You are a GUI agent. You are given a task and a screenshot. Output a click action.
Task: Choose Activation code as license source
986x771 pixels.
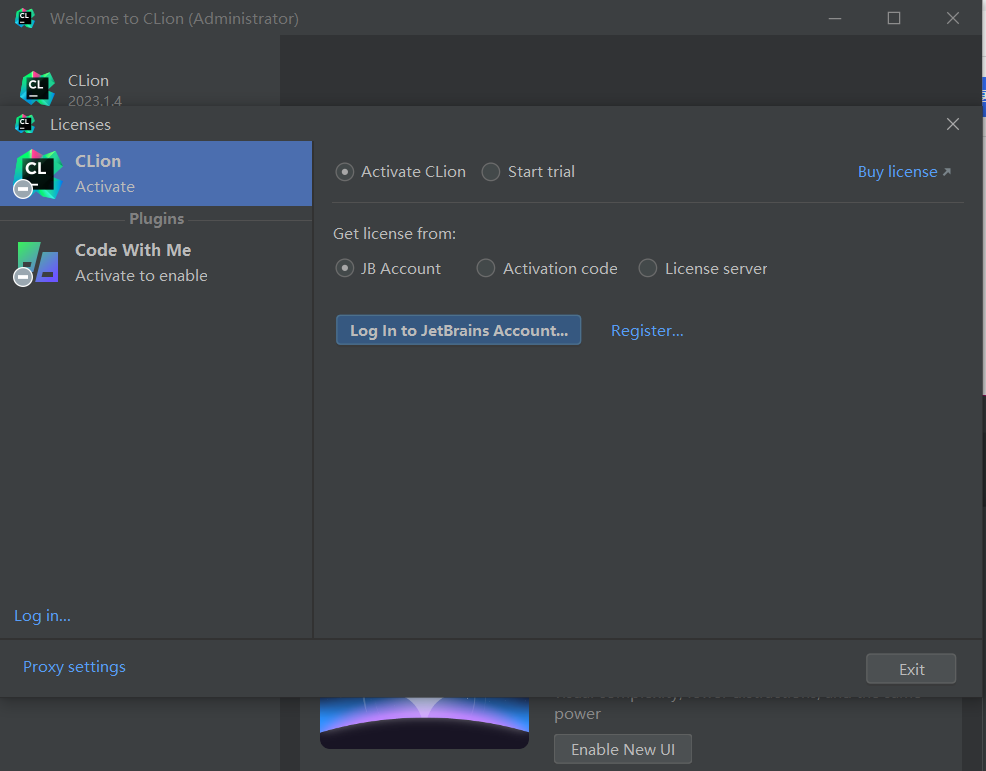(486, 268)
